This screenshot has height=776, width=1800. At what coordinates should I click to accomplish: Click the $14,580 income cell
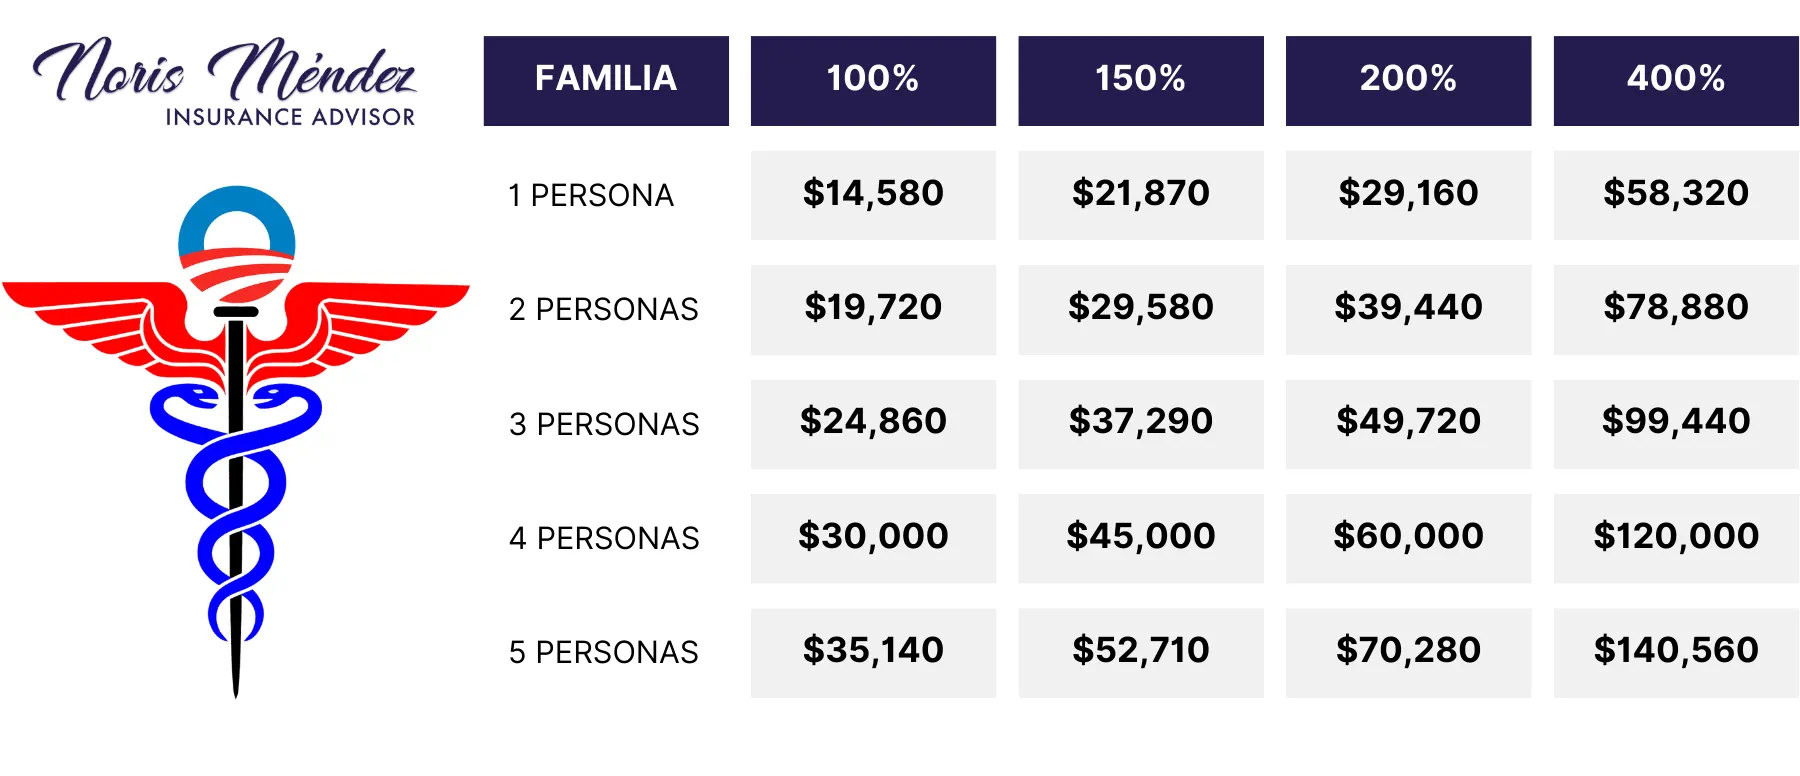(x=873, y=194)
